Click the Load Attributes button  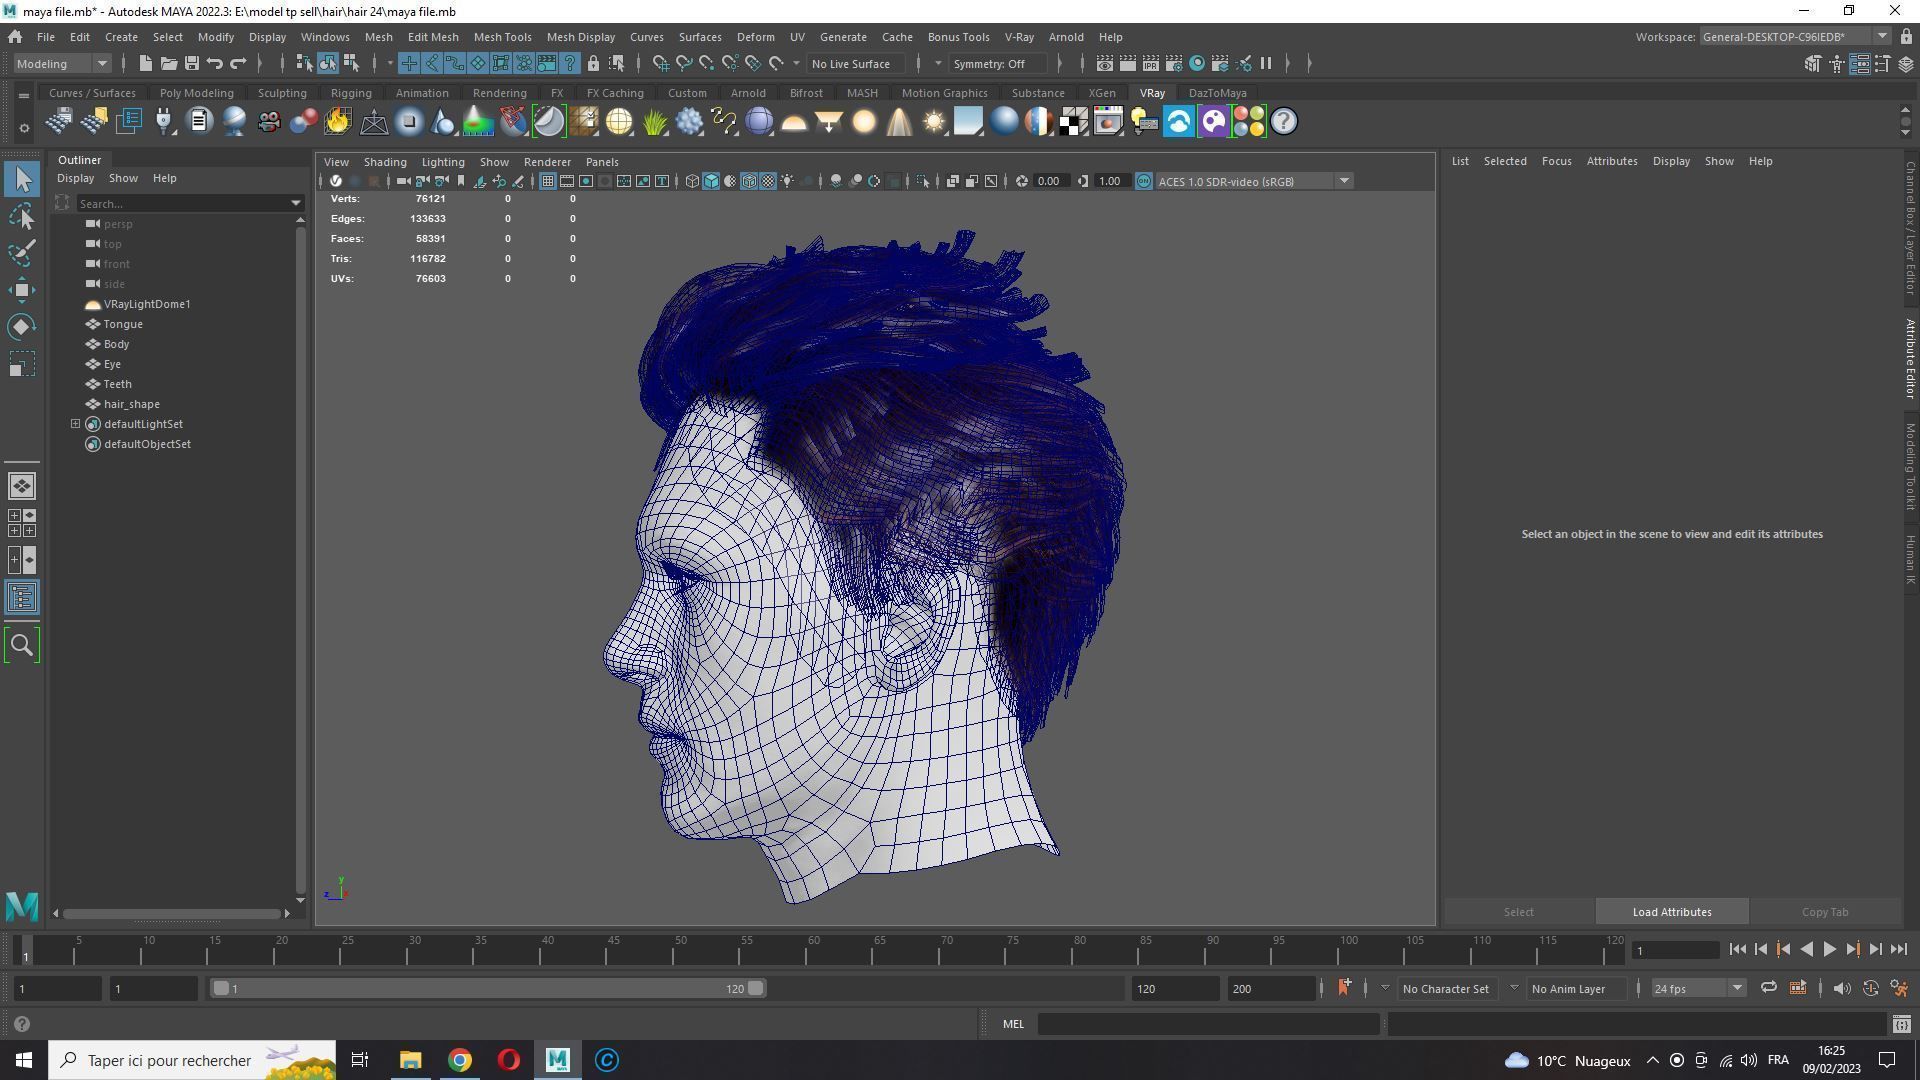point(1671,912)
